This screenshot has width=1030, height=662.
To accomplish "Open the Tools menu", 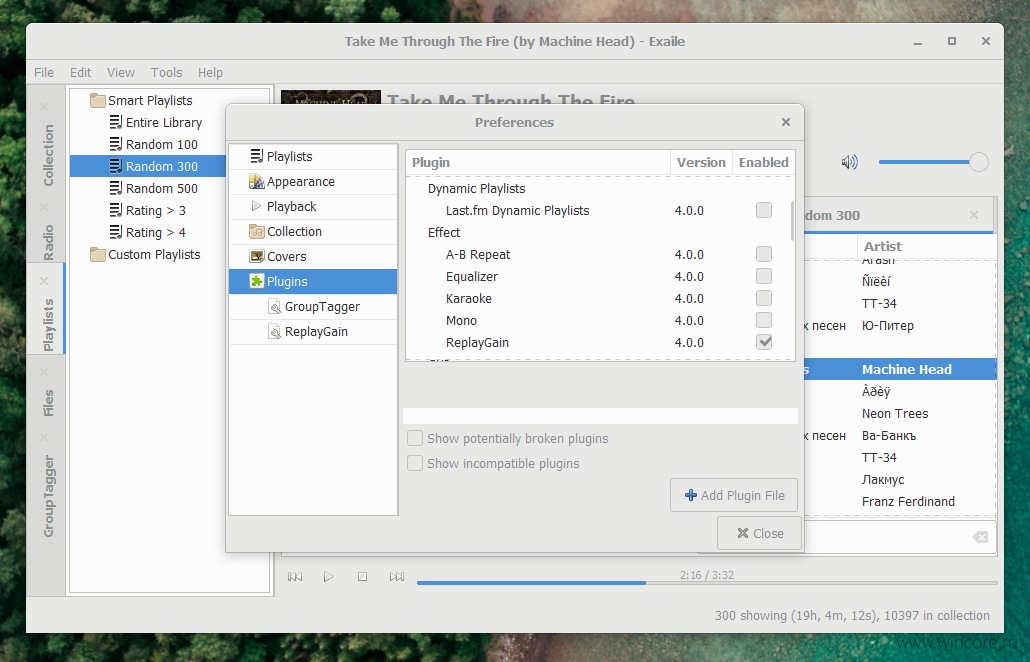I will (166, 72).
